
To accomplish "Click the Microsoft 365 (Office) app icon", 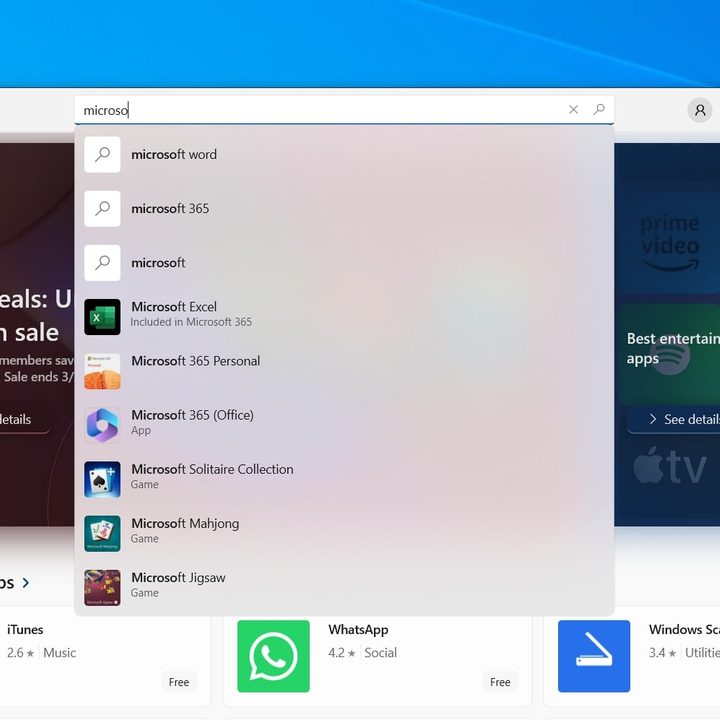I will pos(102,425).
